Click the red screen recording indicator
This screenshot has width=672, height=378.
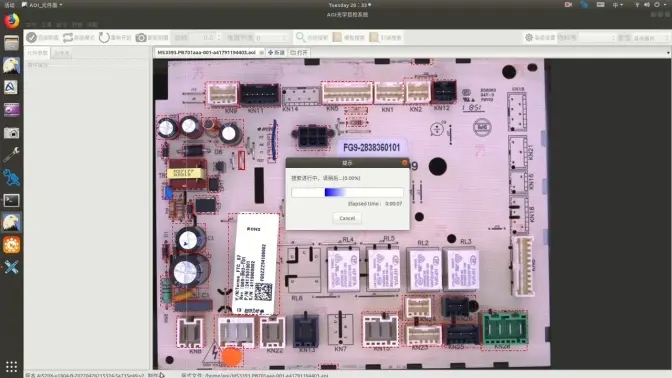[x=568, y=5]
